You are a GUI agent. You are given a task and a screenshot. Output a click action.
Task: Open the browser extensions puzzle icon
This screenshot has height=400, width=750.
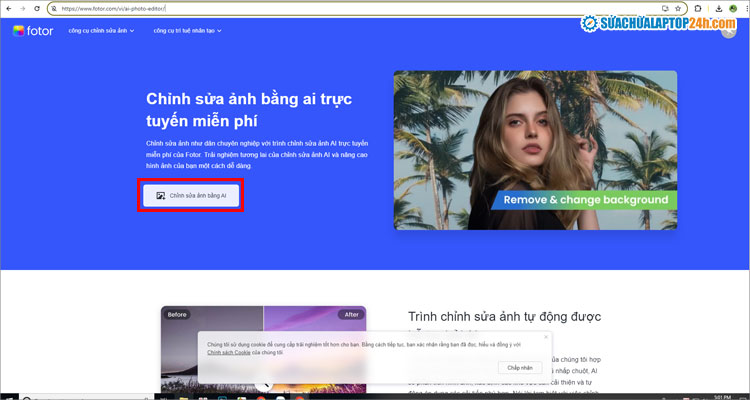(x=698, y=9)
